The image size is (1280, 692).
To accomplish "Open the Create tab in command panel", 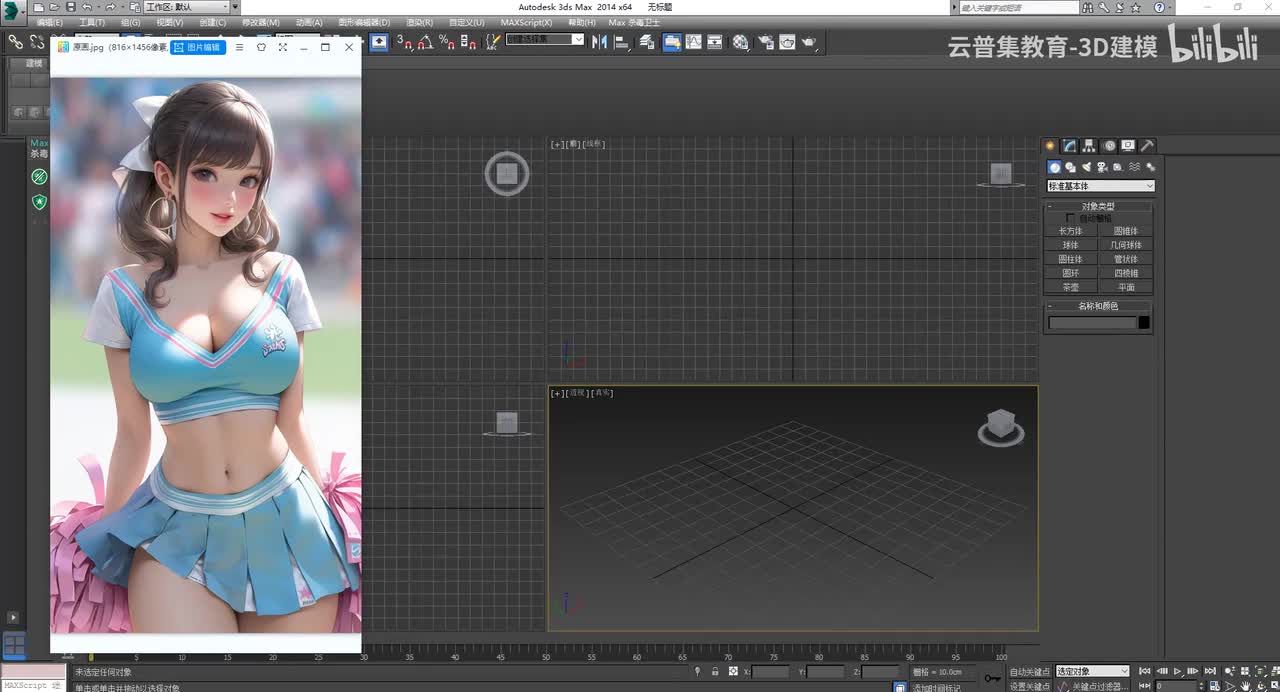I will (1050, 146).
